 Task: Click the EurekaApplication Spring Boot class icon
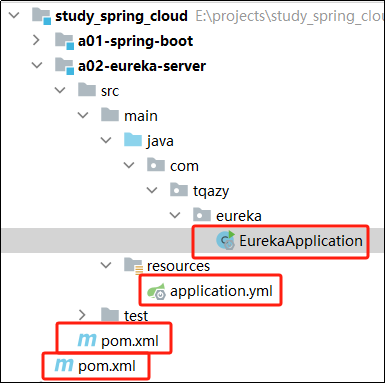[x=226, y=240]
